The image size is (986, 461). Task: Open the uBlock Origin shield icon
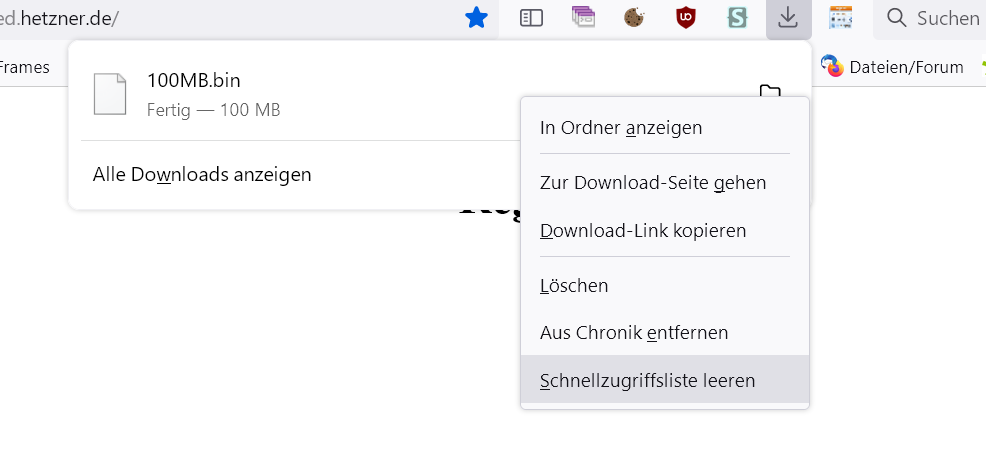pos(685,17)
